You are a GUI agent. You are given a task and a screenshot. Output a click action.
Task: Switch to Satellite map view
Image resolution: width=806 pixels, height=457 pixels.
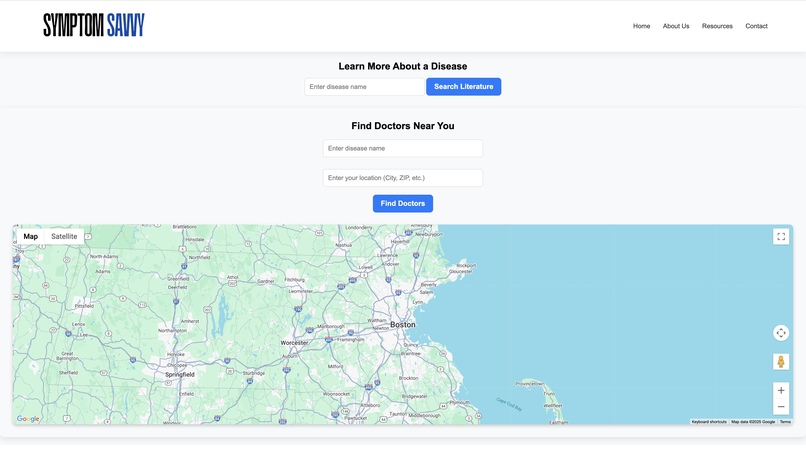click(64, 236)
